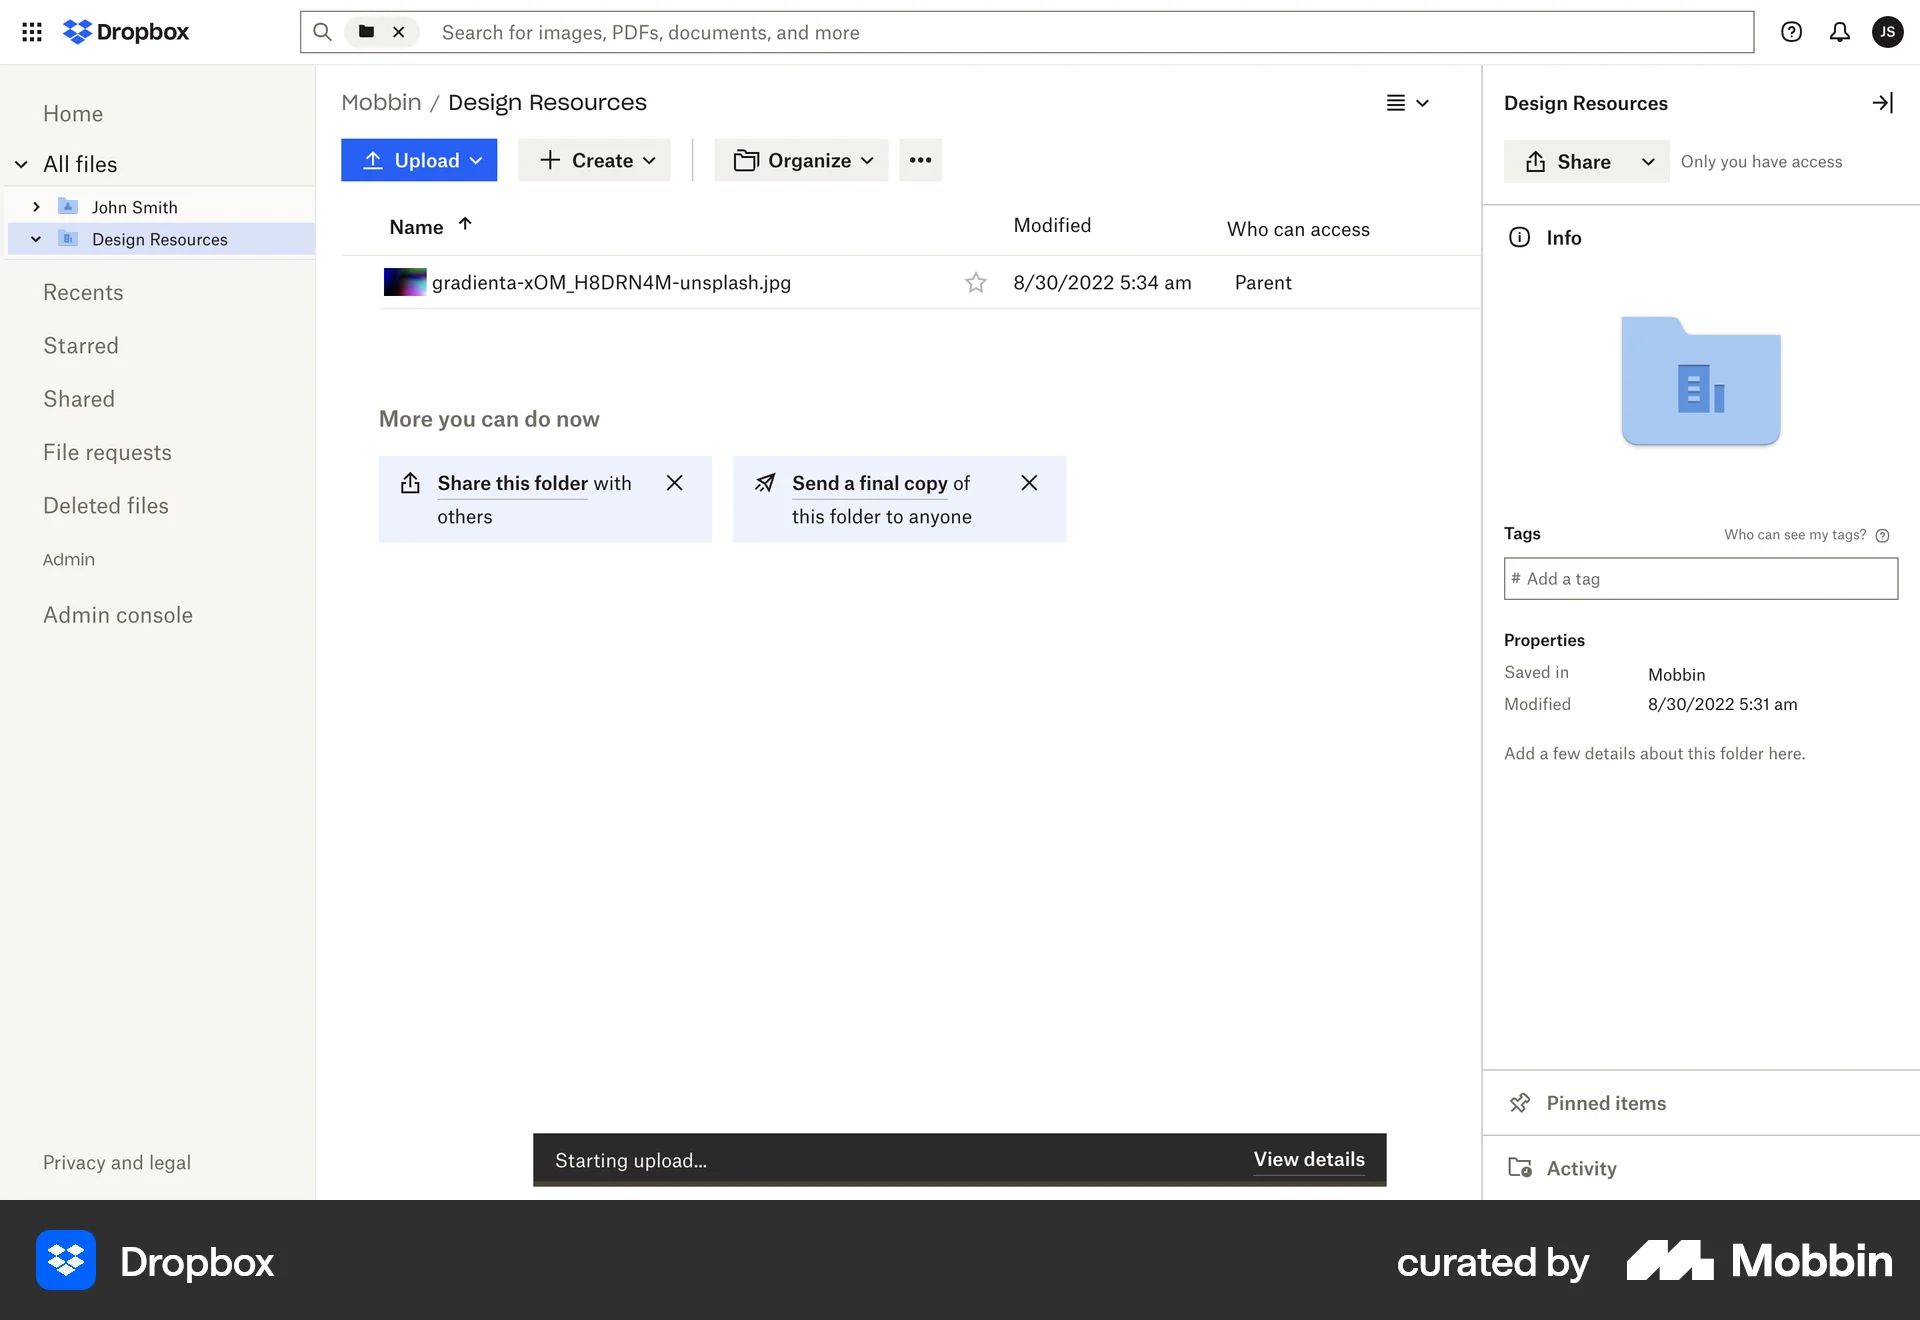Go to the Mobbin breadcrumb
Viewport: 1920px width, 1320px height.
[x=381, y=101]
